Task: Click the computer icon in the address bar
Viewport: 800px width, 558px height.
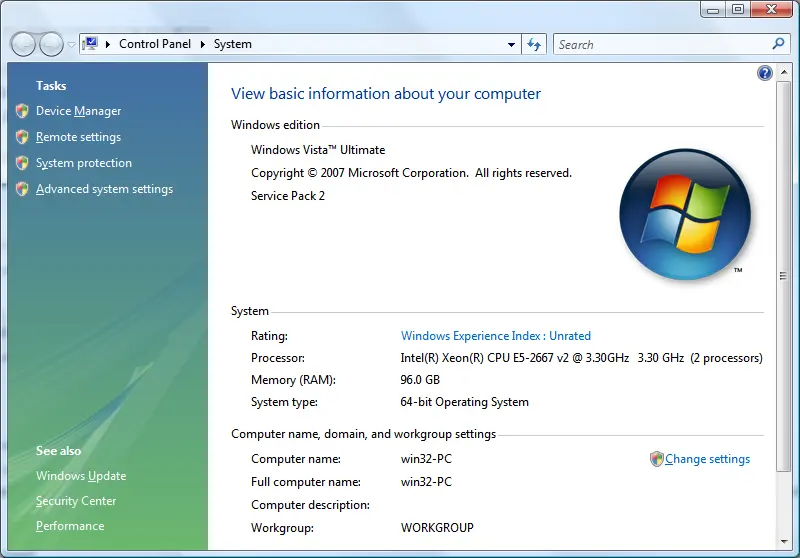Action: pyautogui.click(x=91, y=43)
